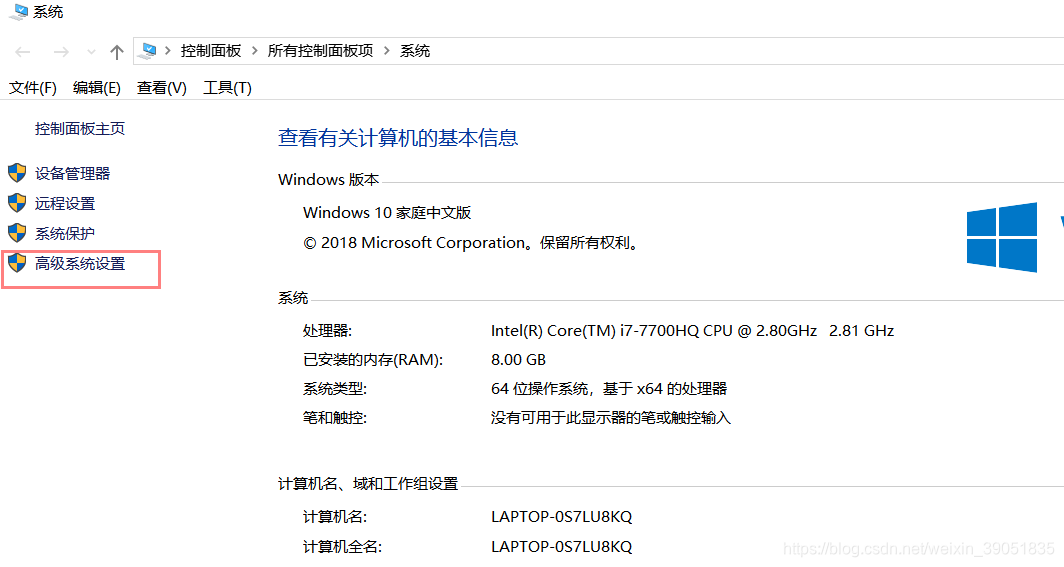1064x567 pixels.
Task: Click shield icon beside 系统保护
Action: [17, 233]
